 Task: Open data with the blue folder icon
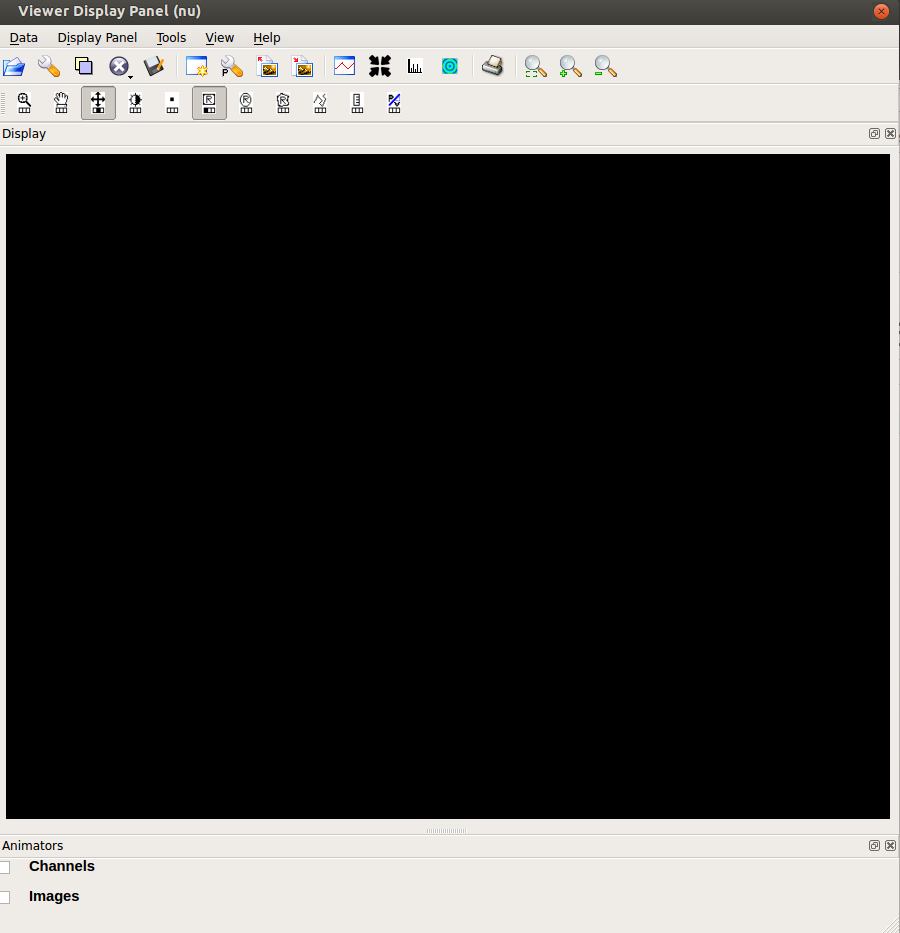coord(14,66)
